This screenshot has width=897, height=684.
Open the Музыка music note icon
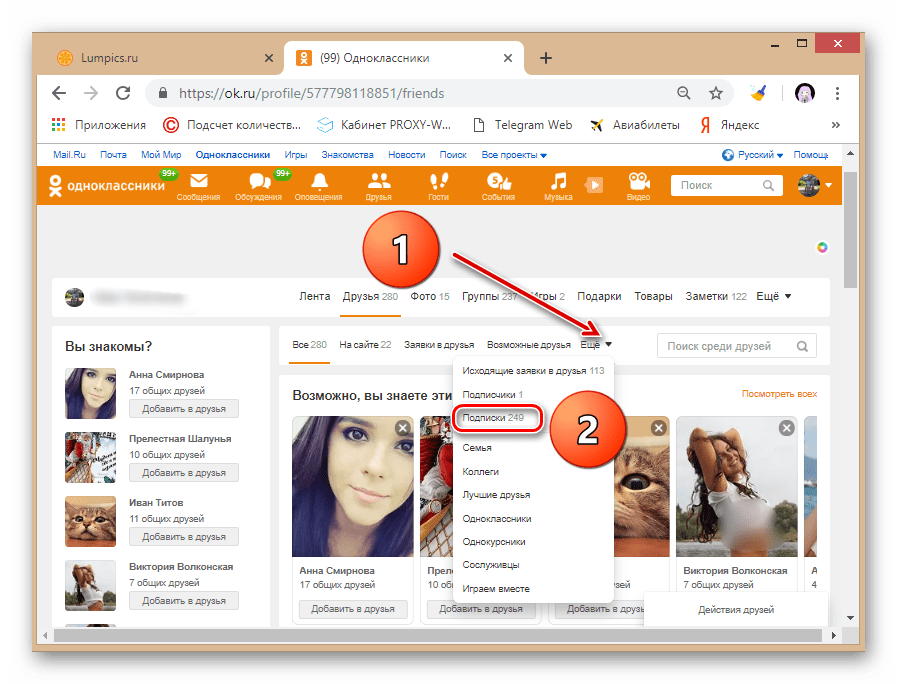coord(558,186)
